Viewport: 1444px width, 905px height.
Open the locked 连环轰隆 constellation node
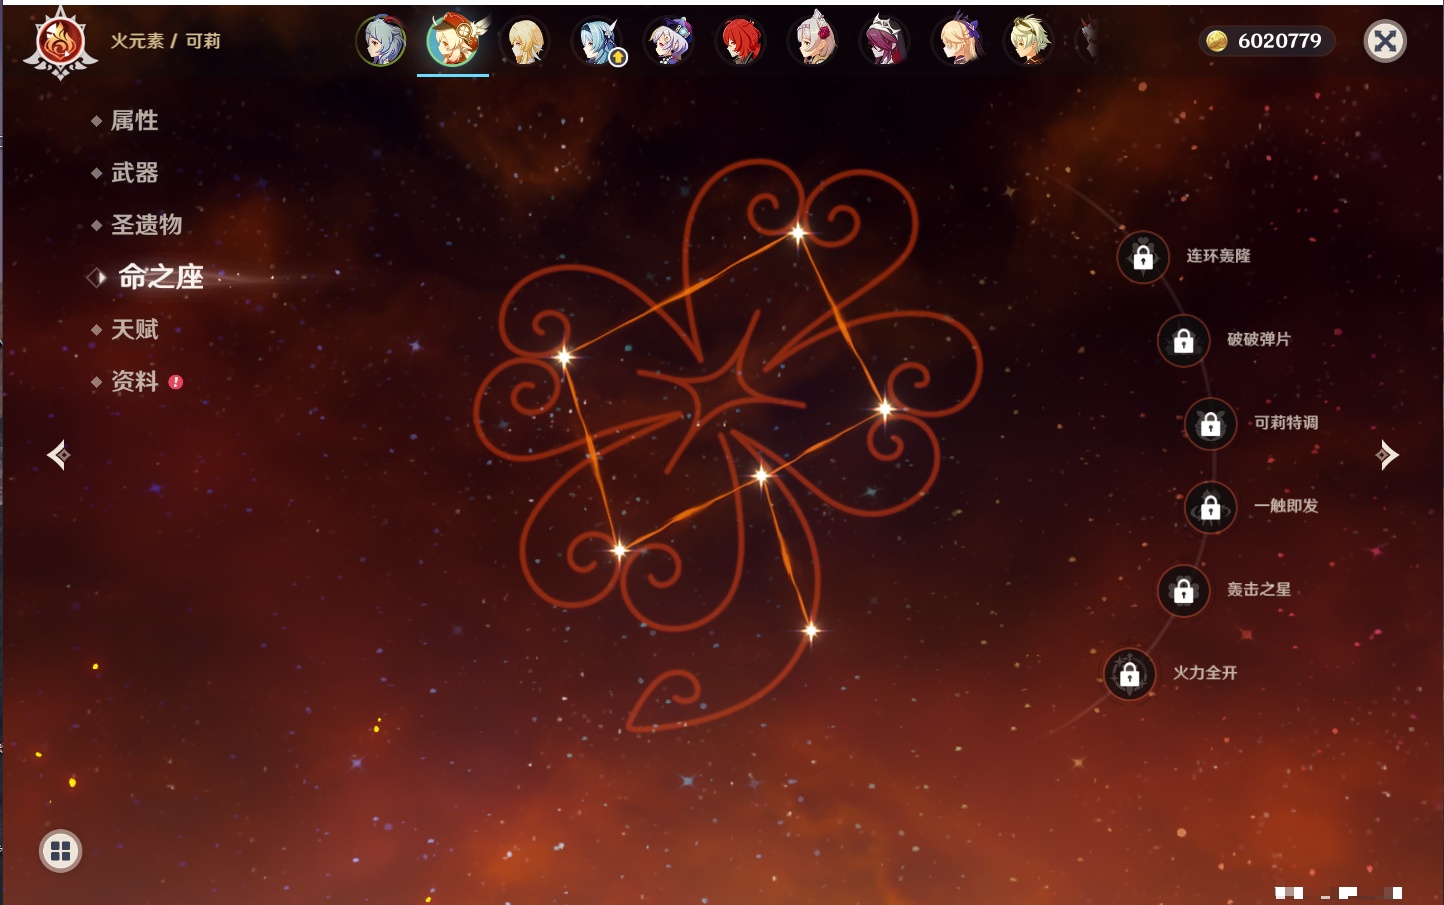[1143, 257]
